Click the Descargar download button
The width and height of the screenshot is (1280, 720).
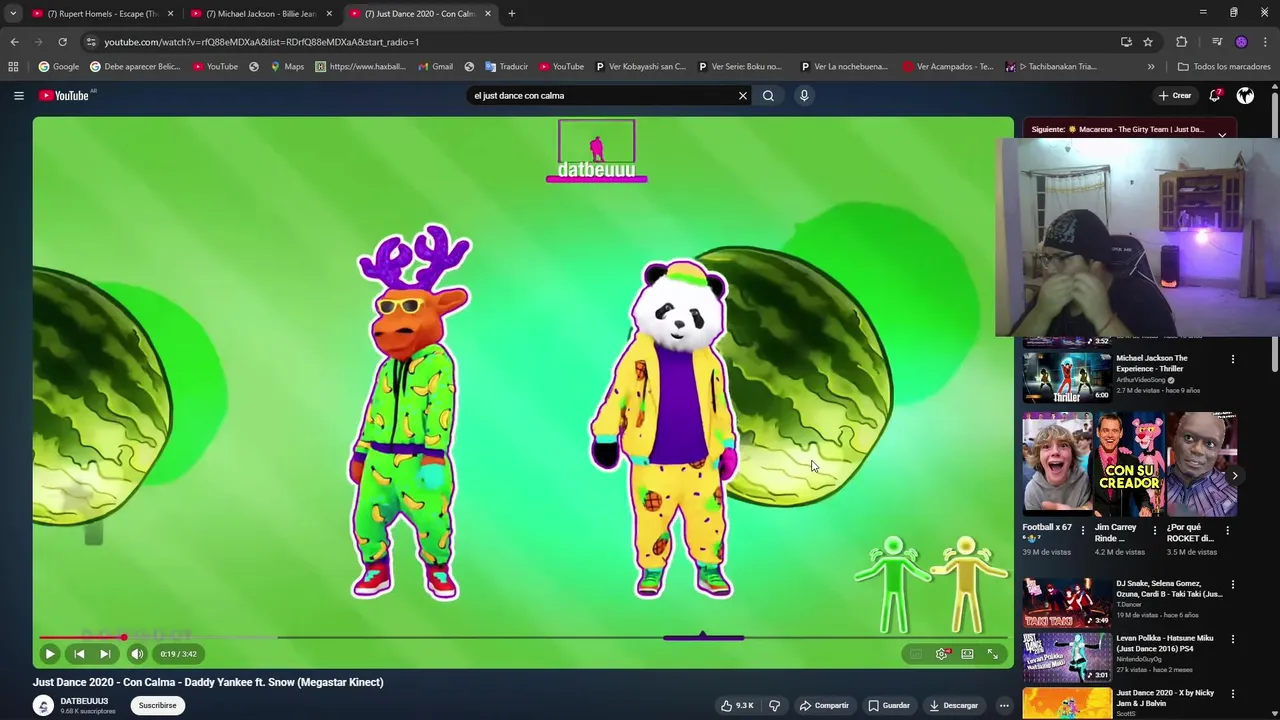(953, 705)
